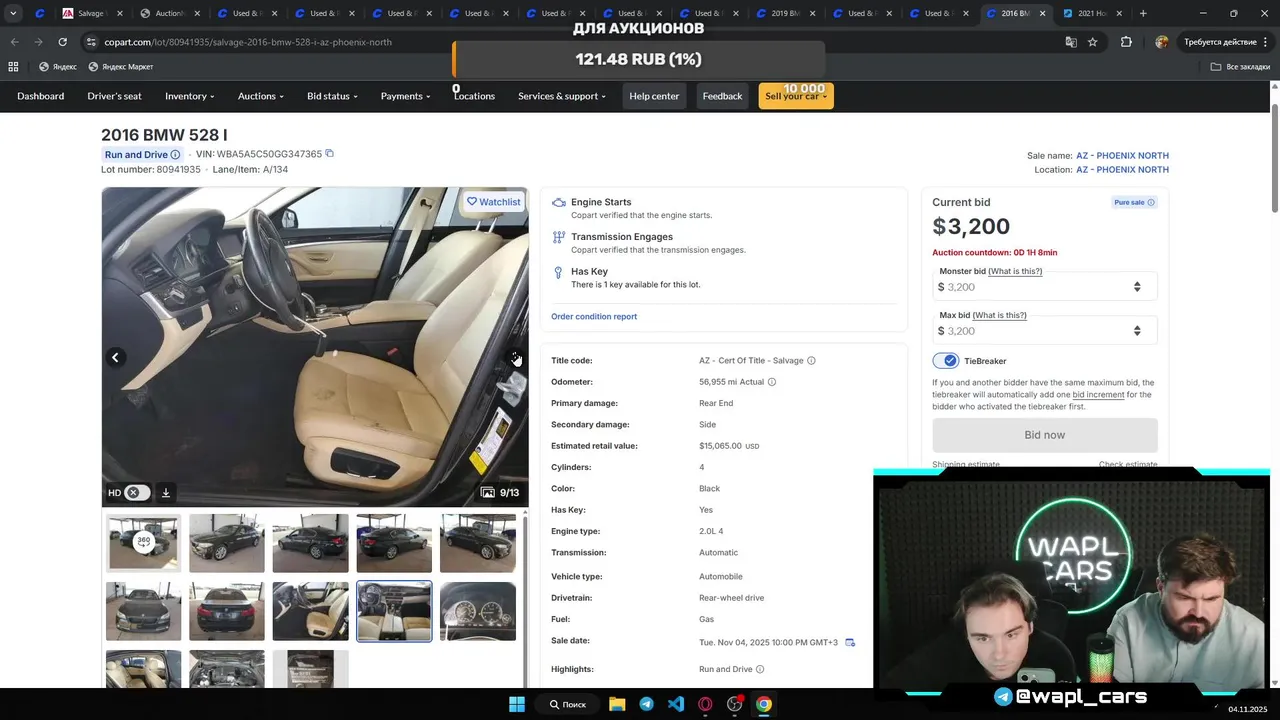Screen dimensions: 1280x720
Task: Adjust Monster bid stepper arrows
Action: (1137, 287)
